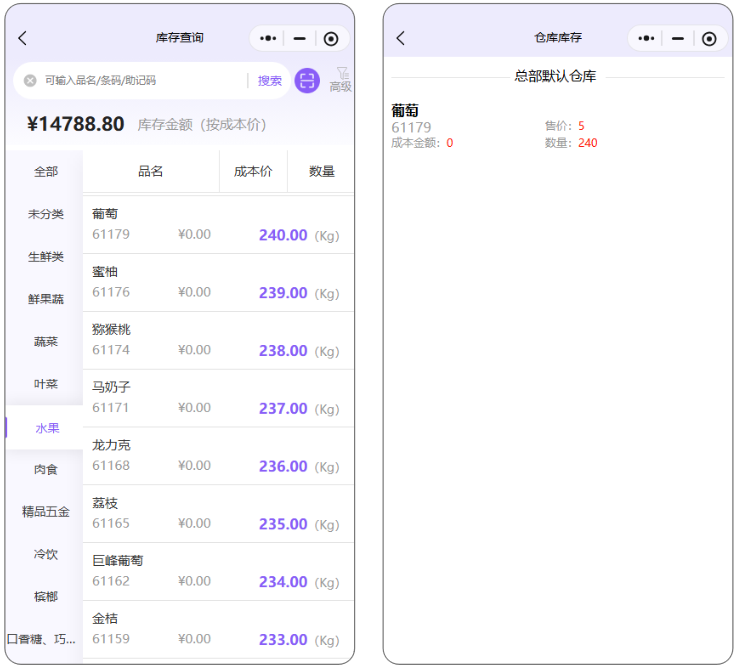Click the record circle icon in 库存查询 header
The width and height of the screenshot is (736, 670).
[x=331, y=39]
